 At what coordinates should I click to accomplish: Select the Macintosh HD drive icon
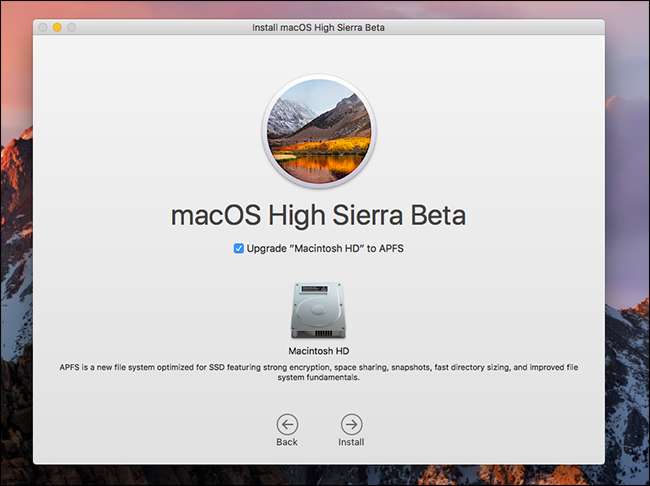coord(318,310)
